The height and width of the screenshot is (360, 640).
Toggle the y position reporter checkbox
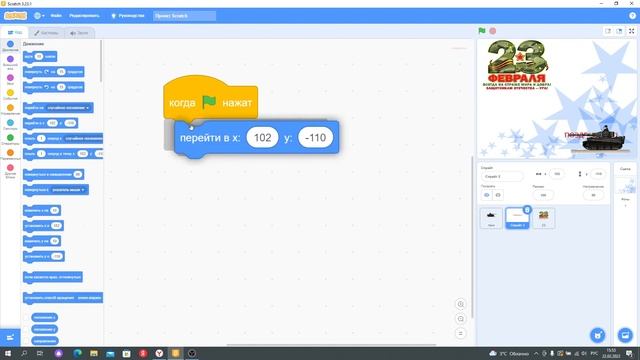(27, 329)
